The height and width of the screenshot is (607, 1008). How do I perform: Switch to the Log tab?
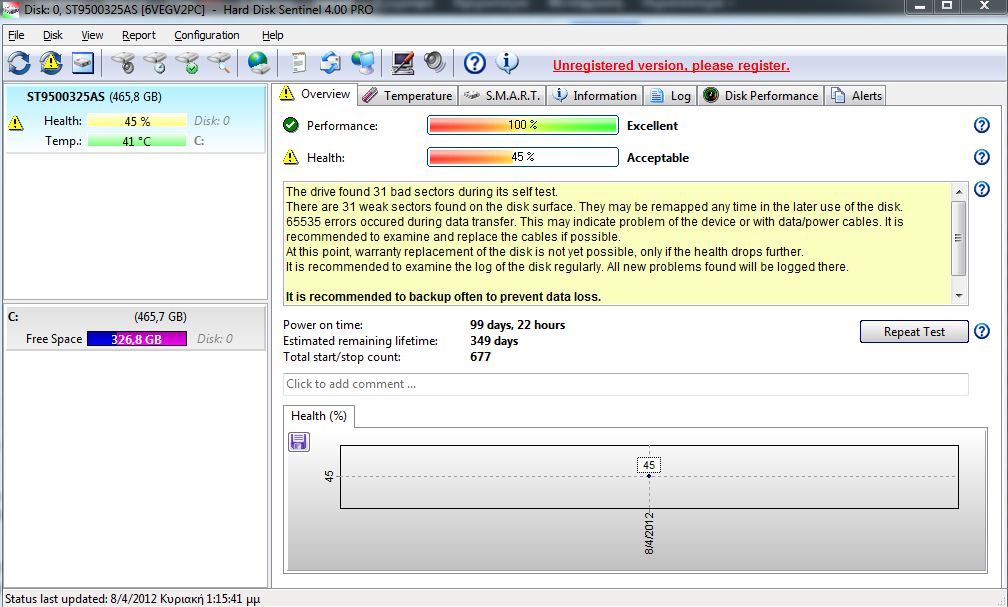pyautogui.click(x=670, y=96)
